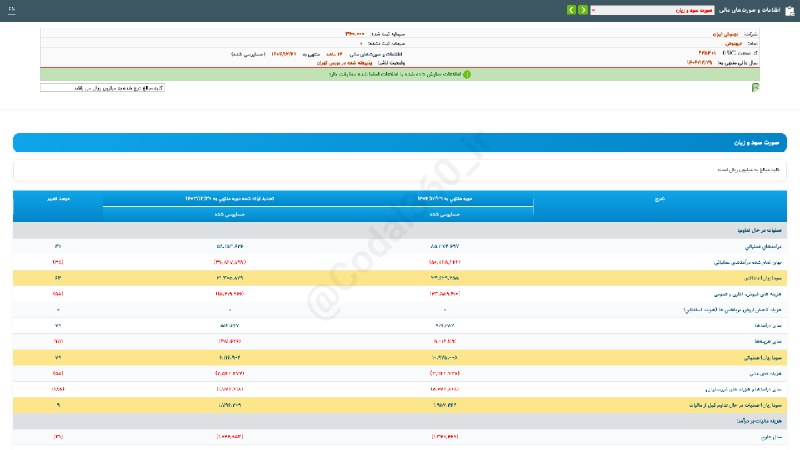Go to the previous report sheet arrow

coord(583,10)
